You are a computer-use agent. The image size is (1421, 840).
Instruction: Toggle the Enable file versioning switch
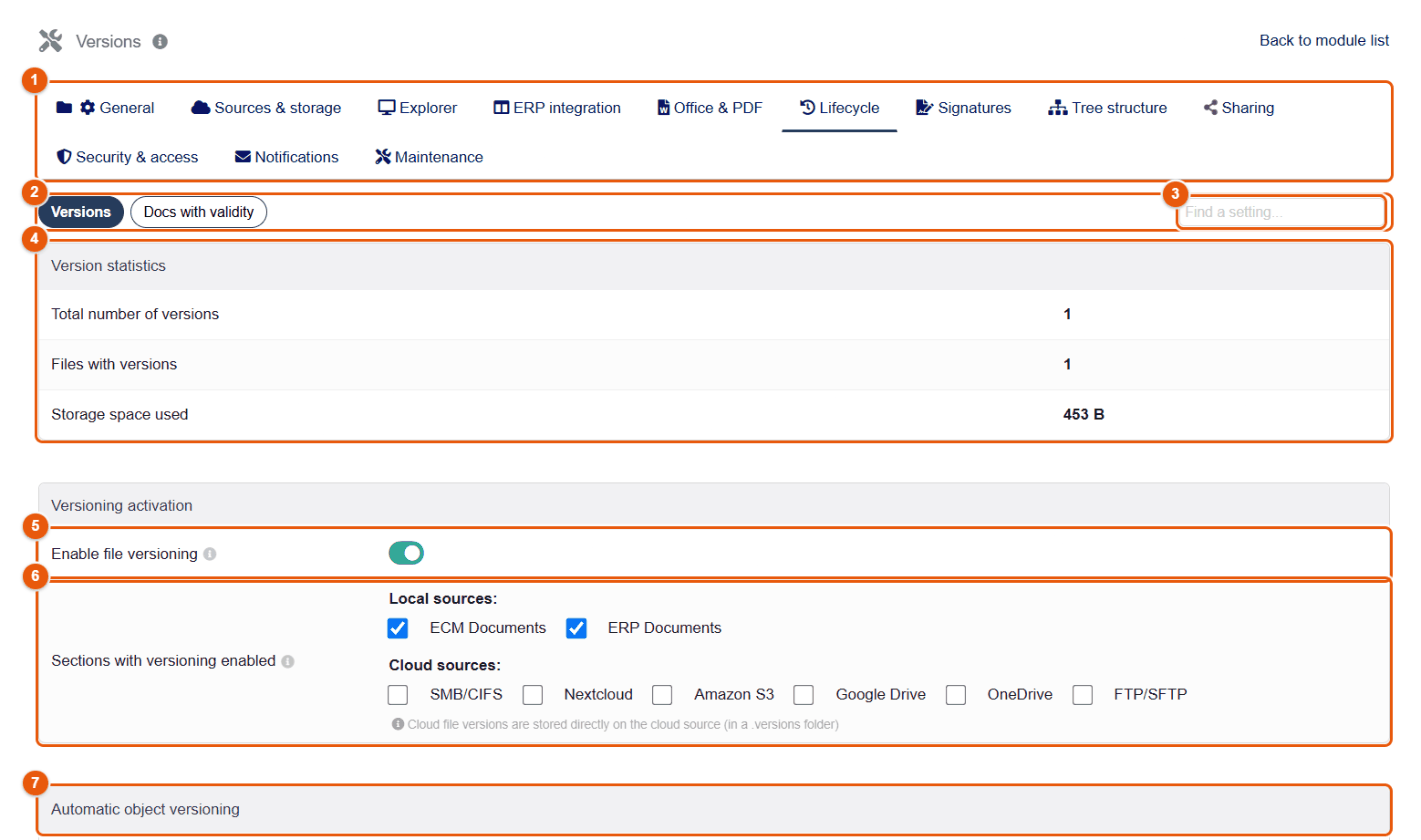tap(406, 553)
